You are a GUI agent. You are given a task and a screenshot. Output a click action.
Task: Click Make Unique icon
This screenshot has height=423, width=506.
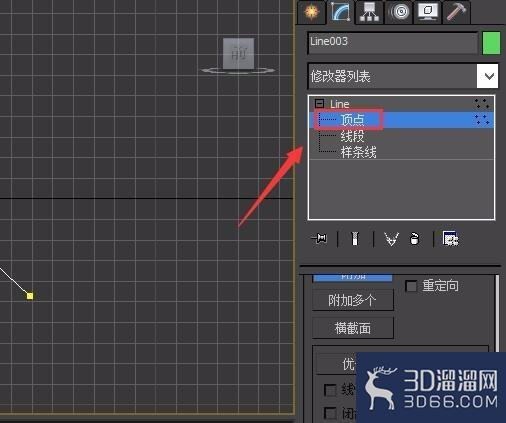tap(391, 239)
